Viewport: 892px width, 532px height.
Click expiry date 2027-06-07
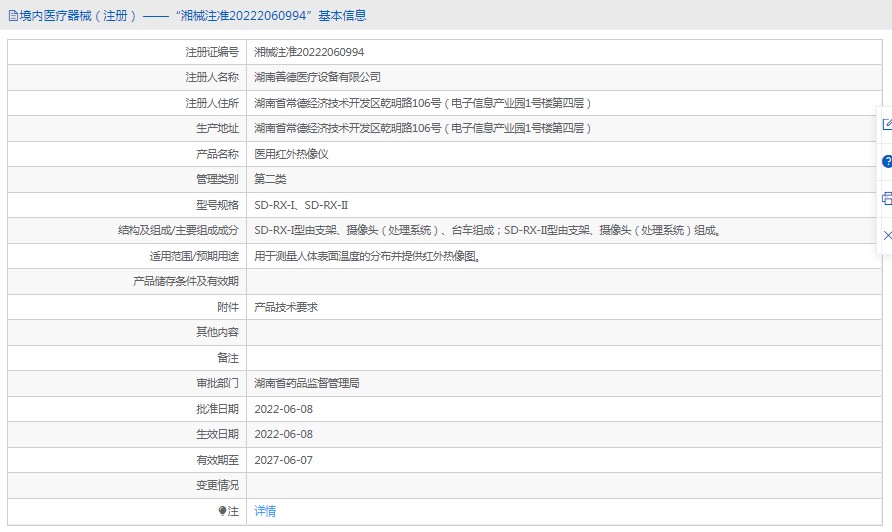click(x=283, y=460)
